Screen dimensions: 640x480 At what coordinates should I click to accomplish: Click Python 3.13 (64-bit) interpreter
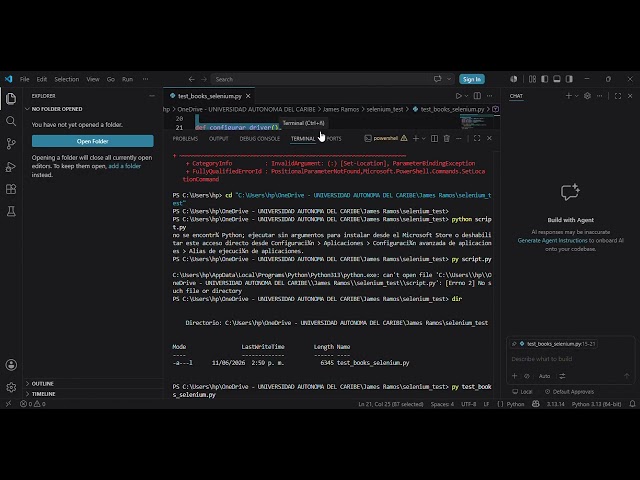[596, 404]
